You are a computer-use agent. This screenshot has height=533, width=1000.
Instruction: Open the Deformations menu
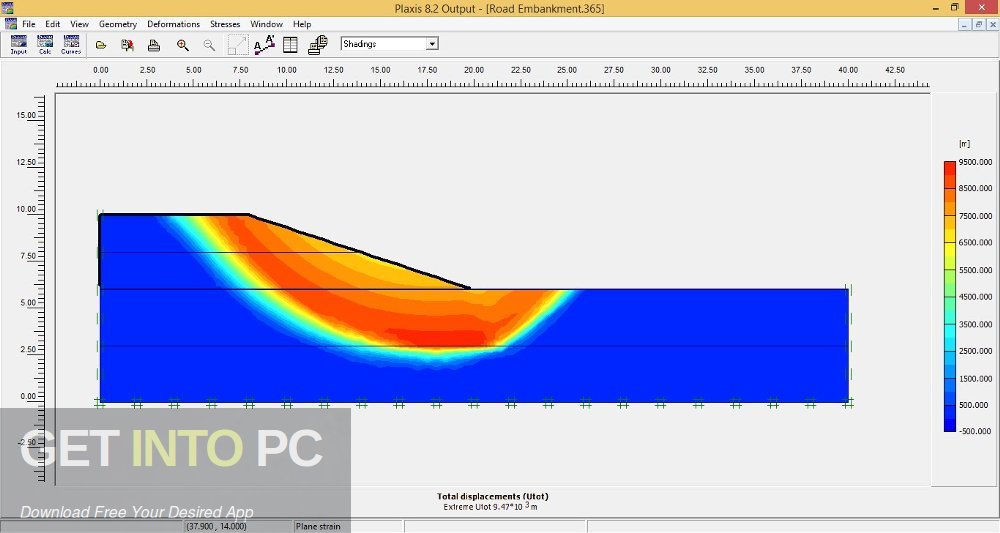tap(173, 24)
